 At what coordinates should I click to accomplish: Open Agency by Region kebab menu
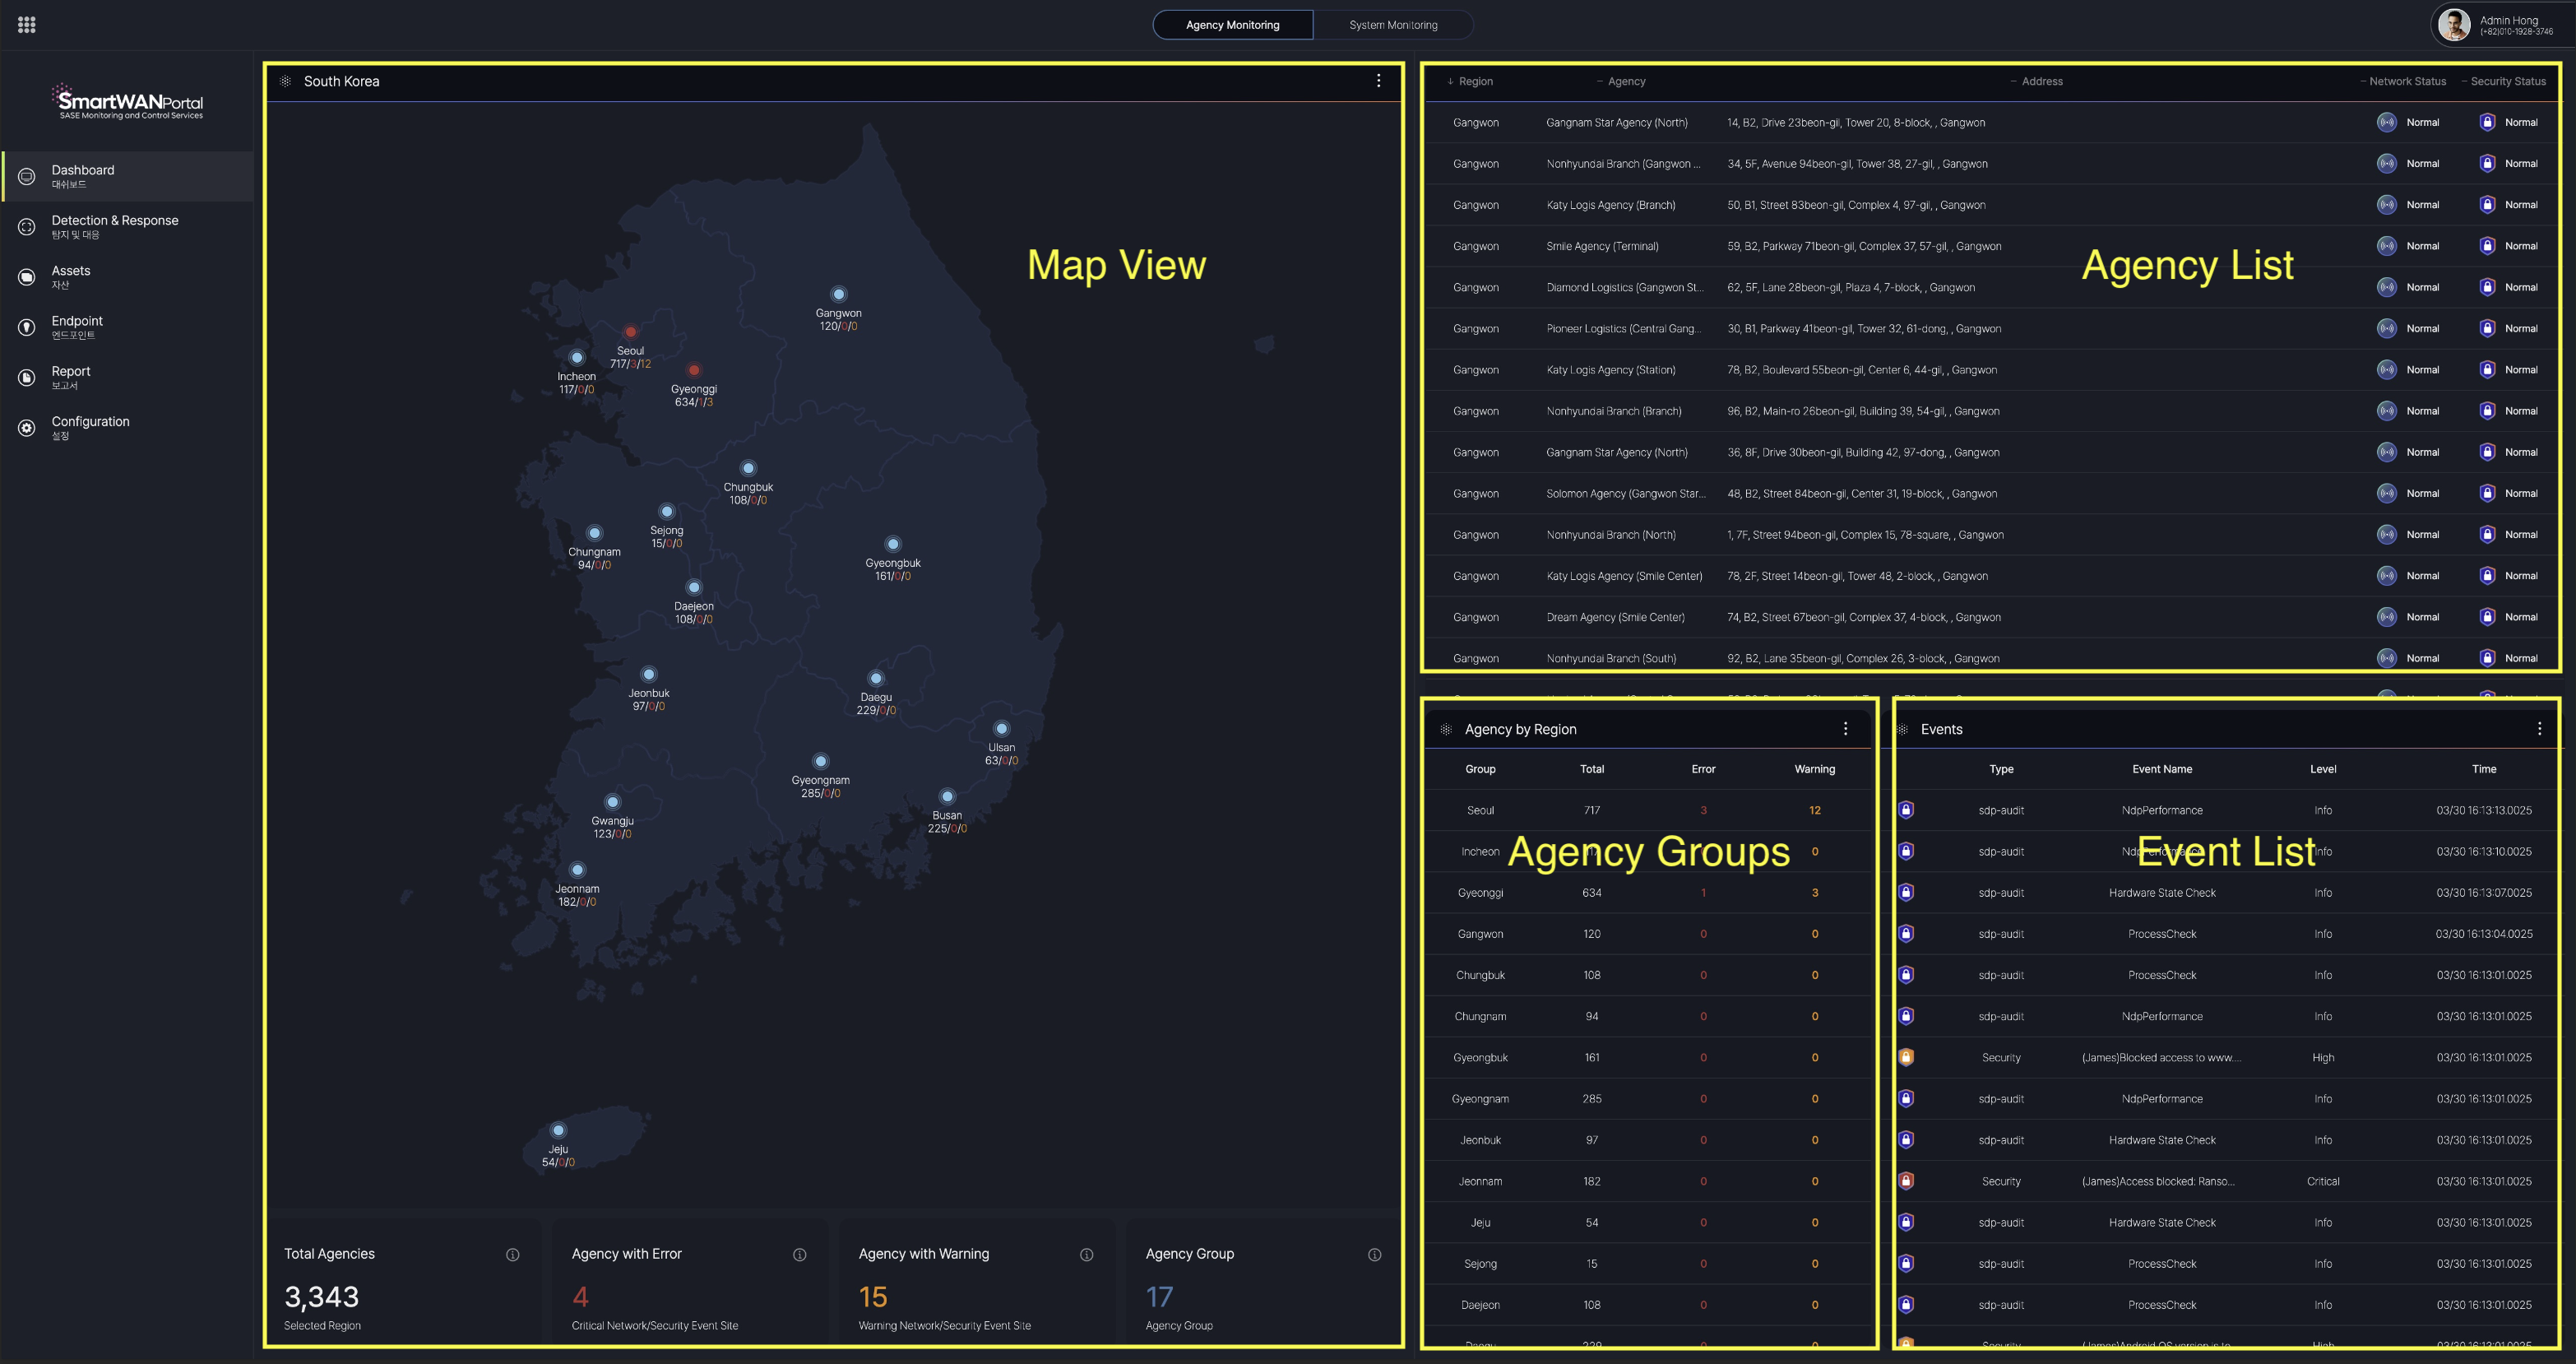[x=1846, y=729]
